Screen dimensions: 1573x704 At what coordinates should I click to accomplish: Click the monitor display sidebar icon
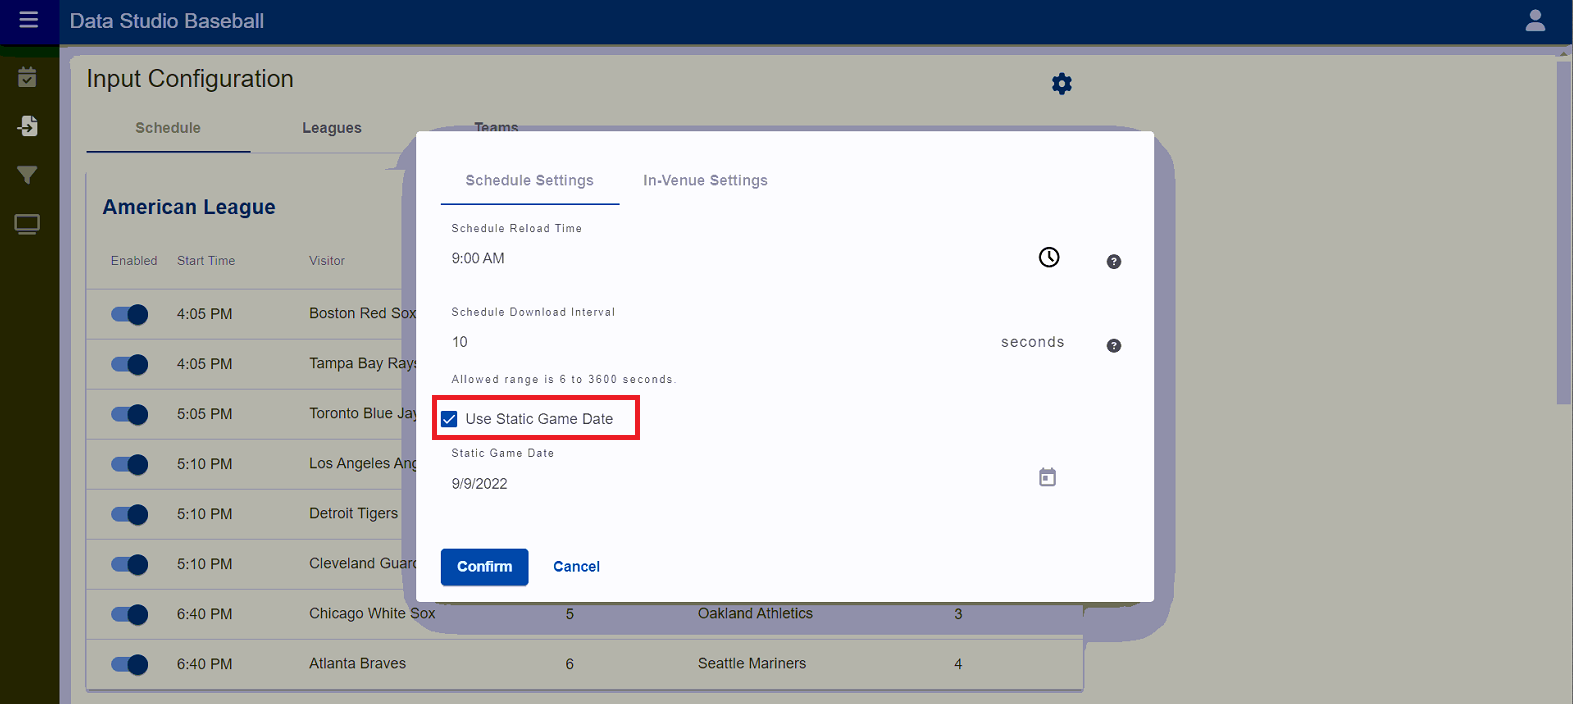(27, 224)
